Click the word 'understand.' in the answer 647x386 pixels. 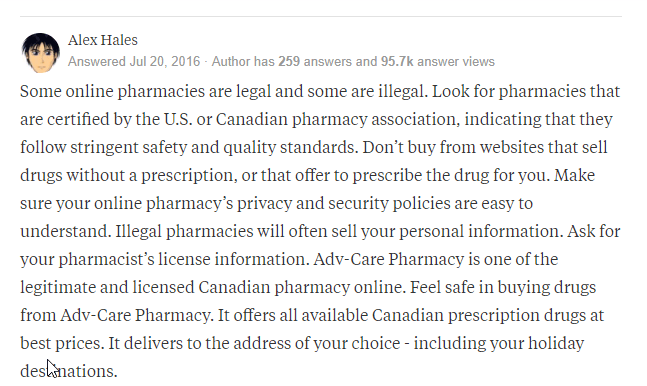pyautogui.click(x=66, y=231)
